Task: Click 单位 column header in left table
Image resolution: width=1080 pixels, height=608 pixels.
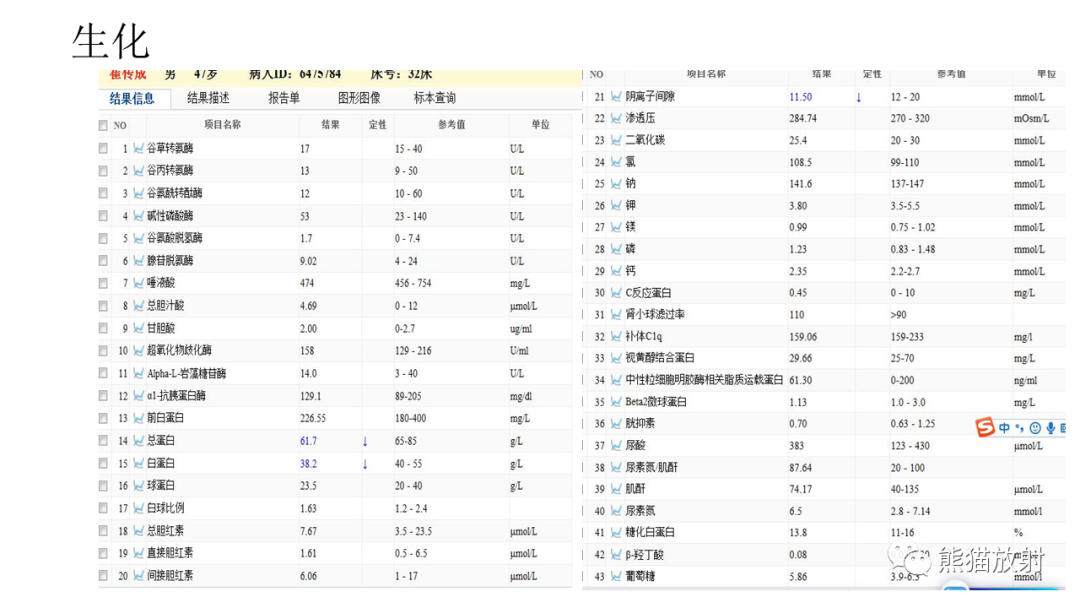Action: click(x=541, y=125)
